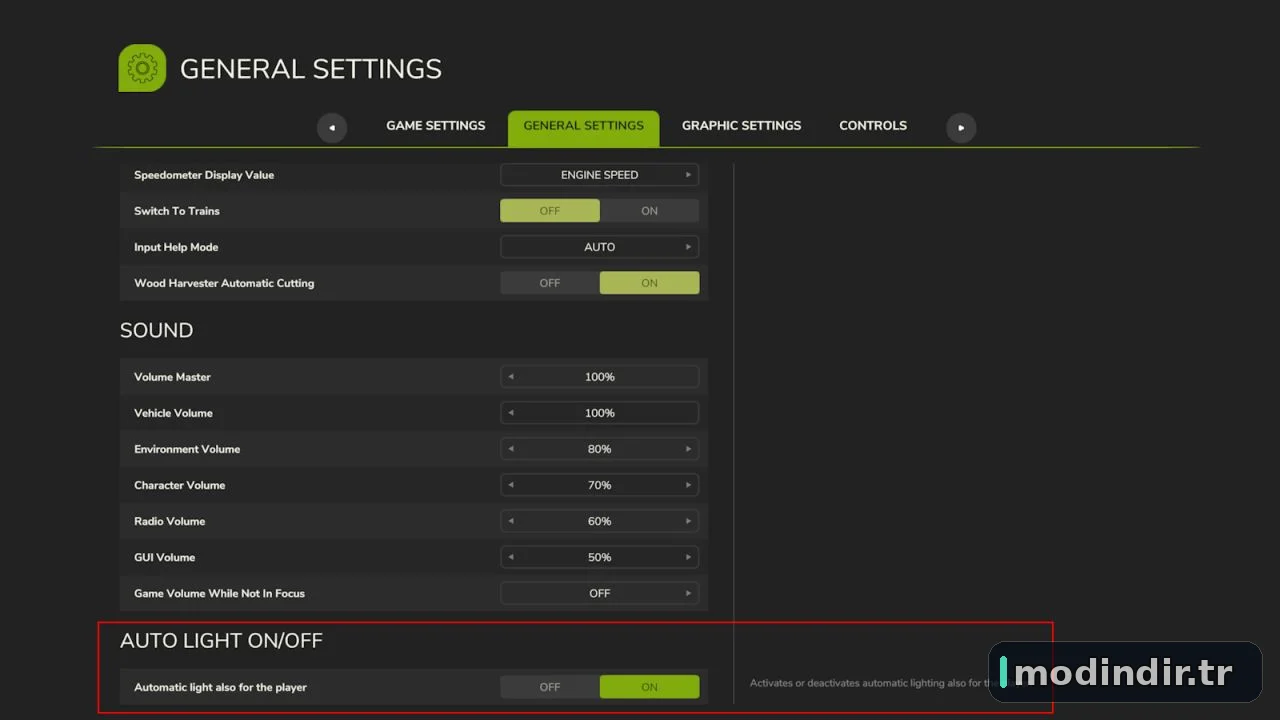
Task: Lower Character Volume with left arrow
Action: point(511,485)
